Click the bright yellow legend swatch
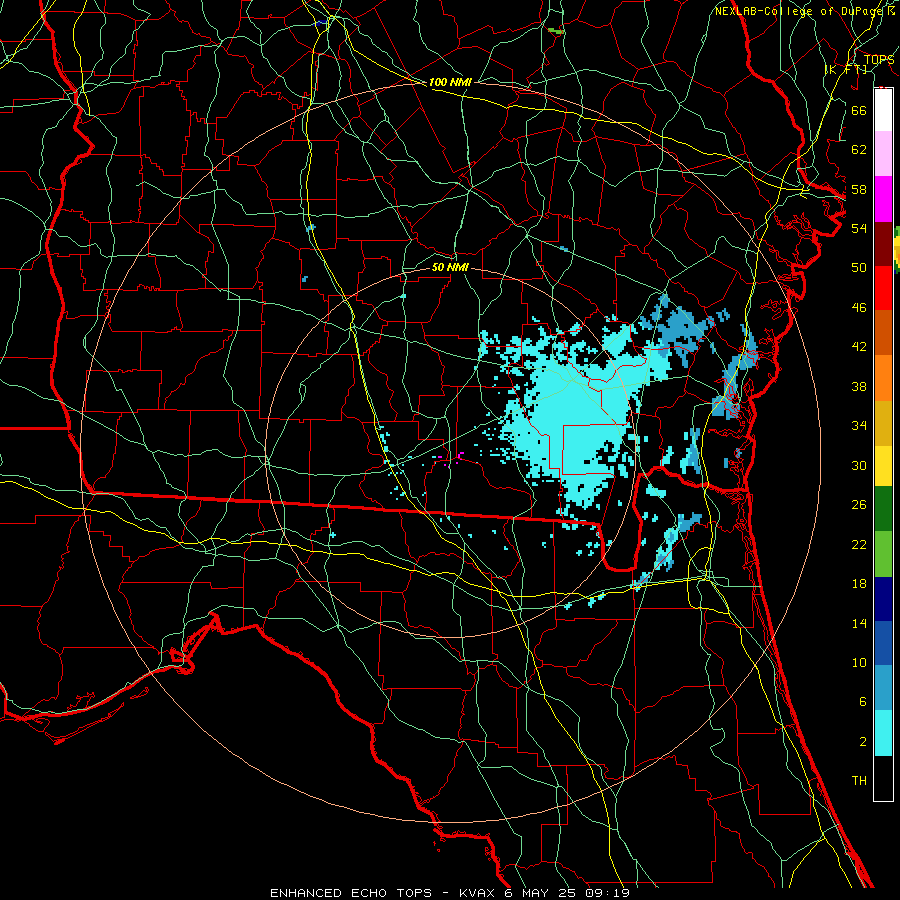The image size is (900, 900). (883, 465)
